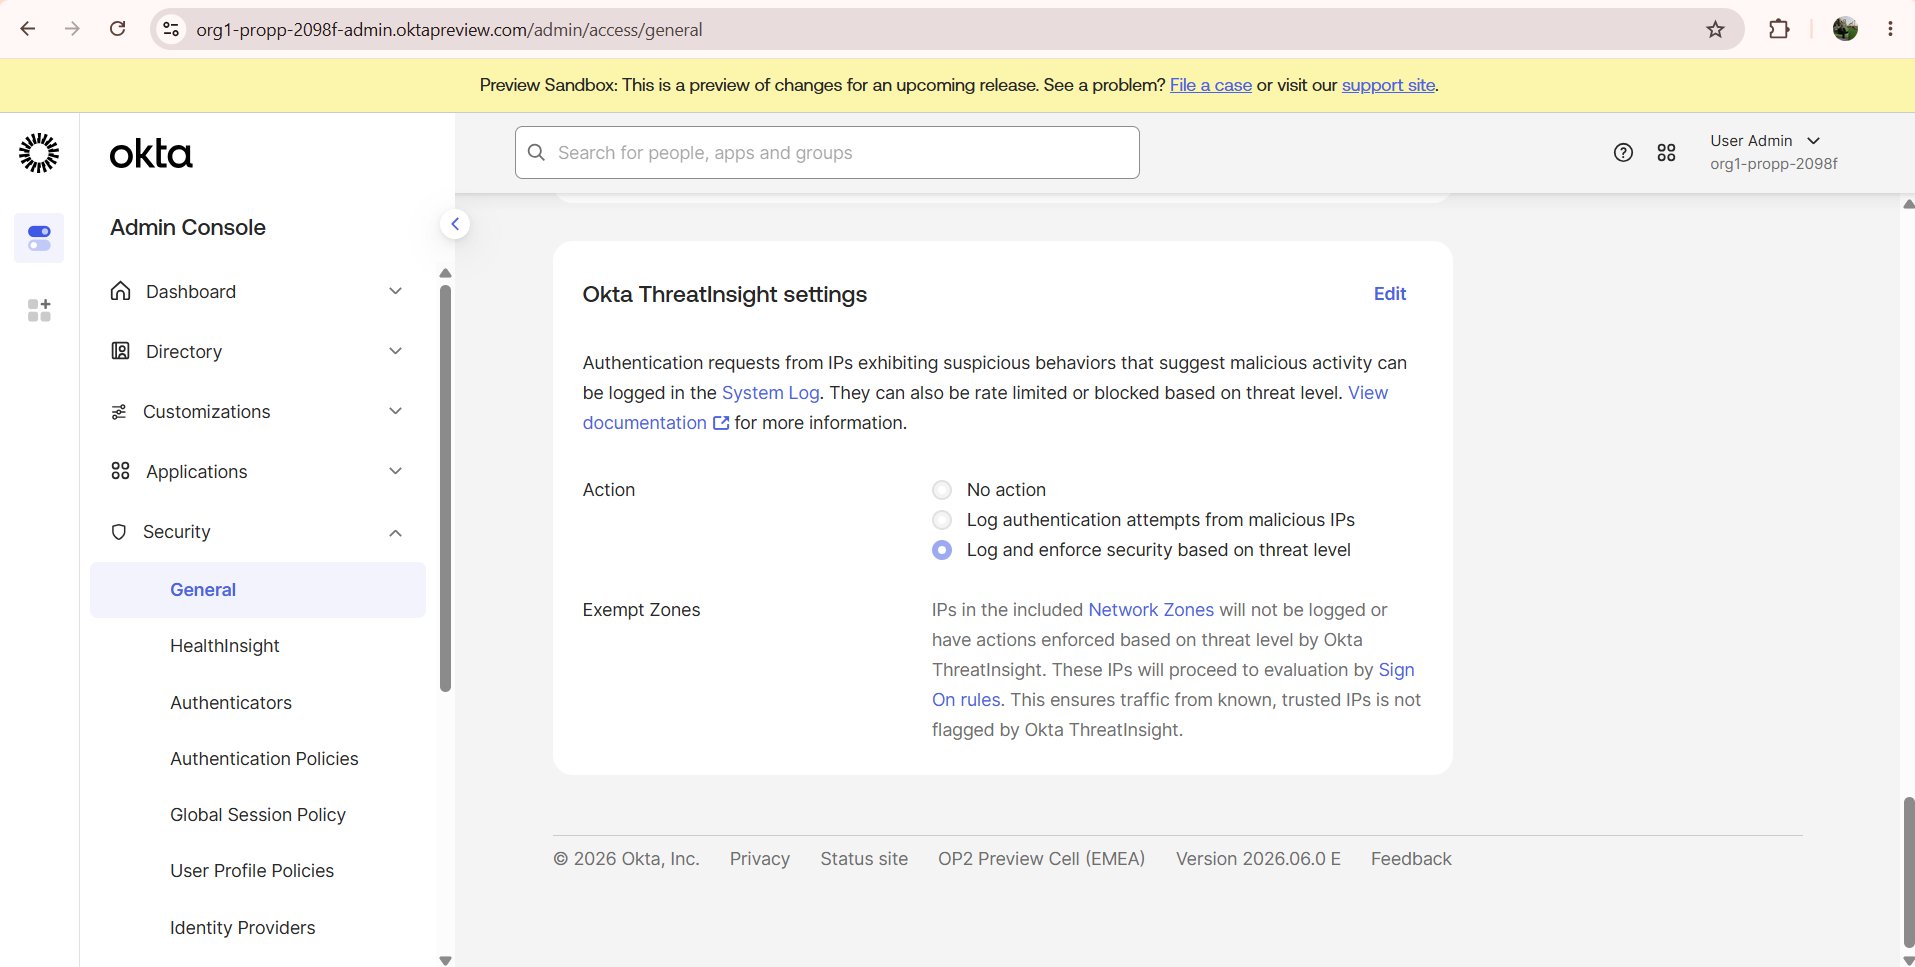Image resolution: width=1915 pixels, height=967 pixels.
Task: Open Authenticators in the sidebar
Action: [x=231, y=703]
